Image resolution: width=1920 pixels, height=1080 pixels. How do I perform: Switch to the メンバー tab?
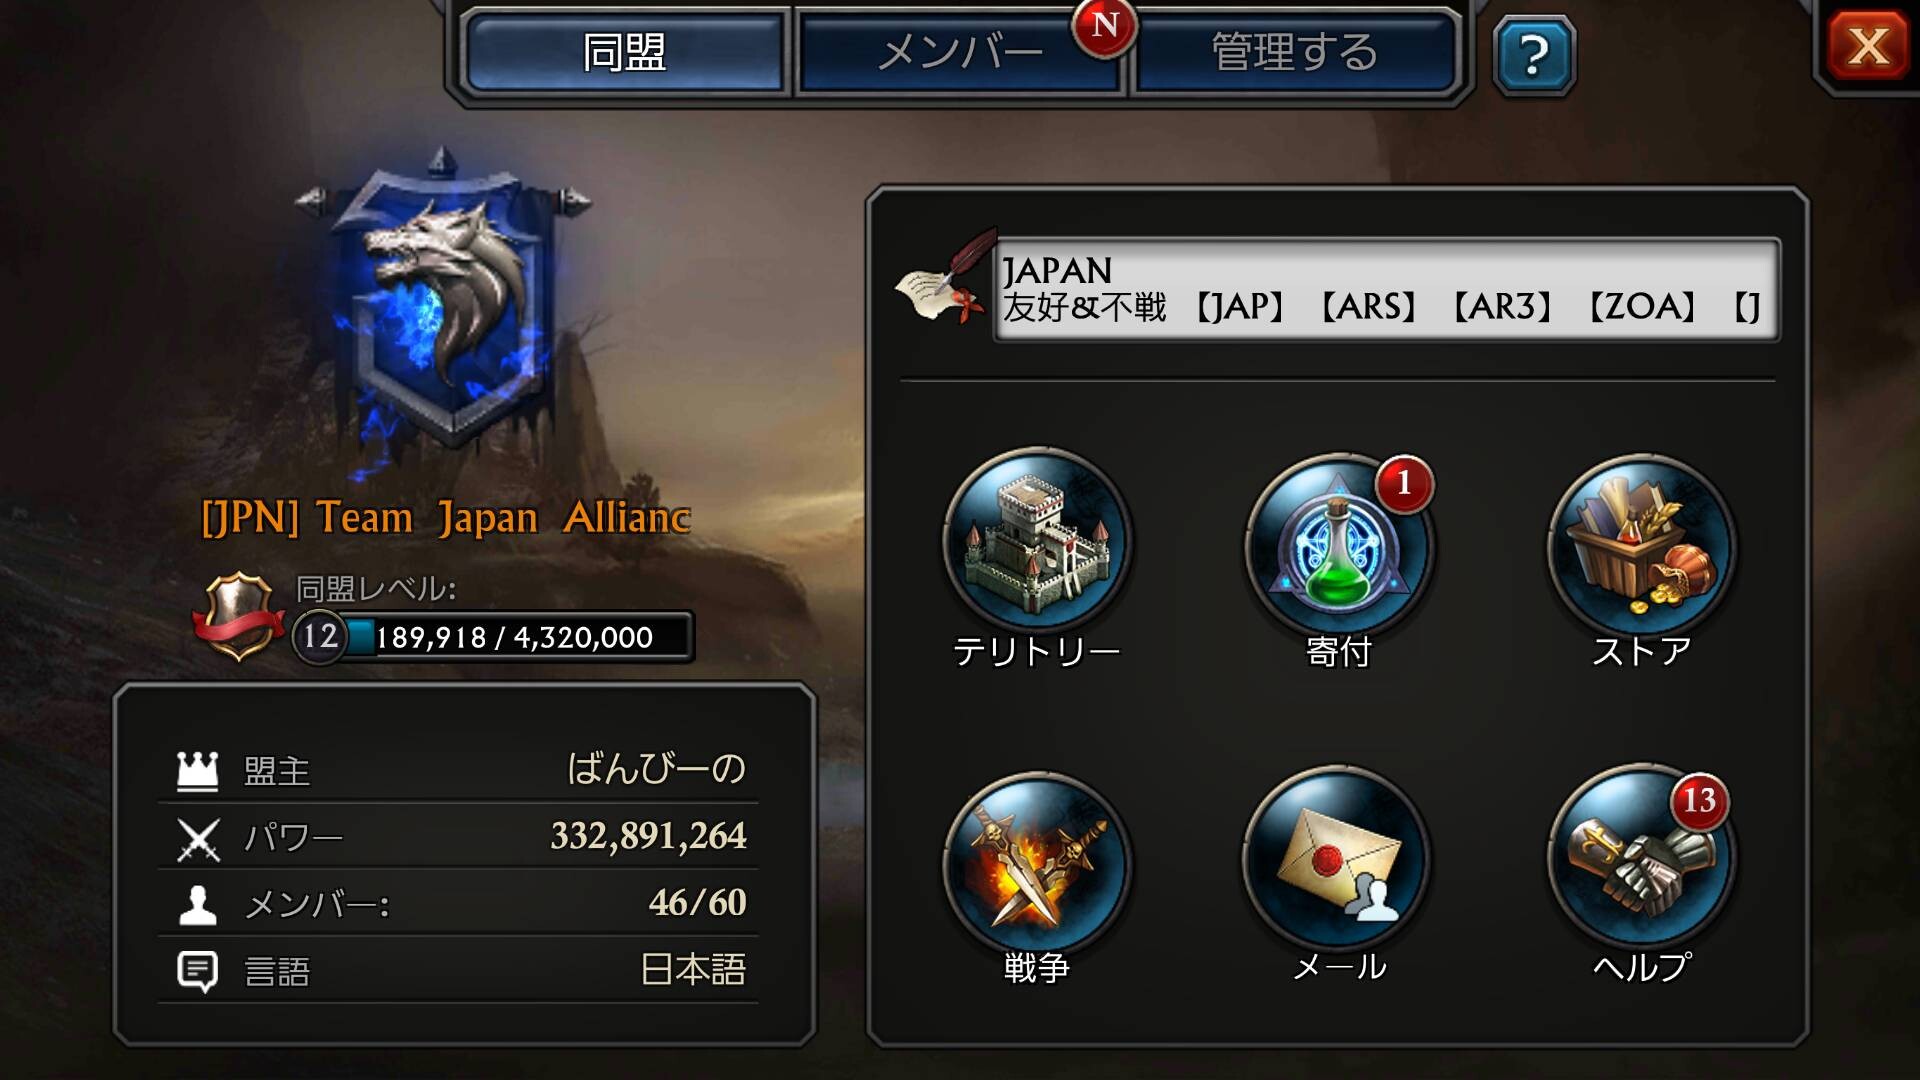click(x=960, y=52)
